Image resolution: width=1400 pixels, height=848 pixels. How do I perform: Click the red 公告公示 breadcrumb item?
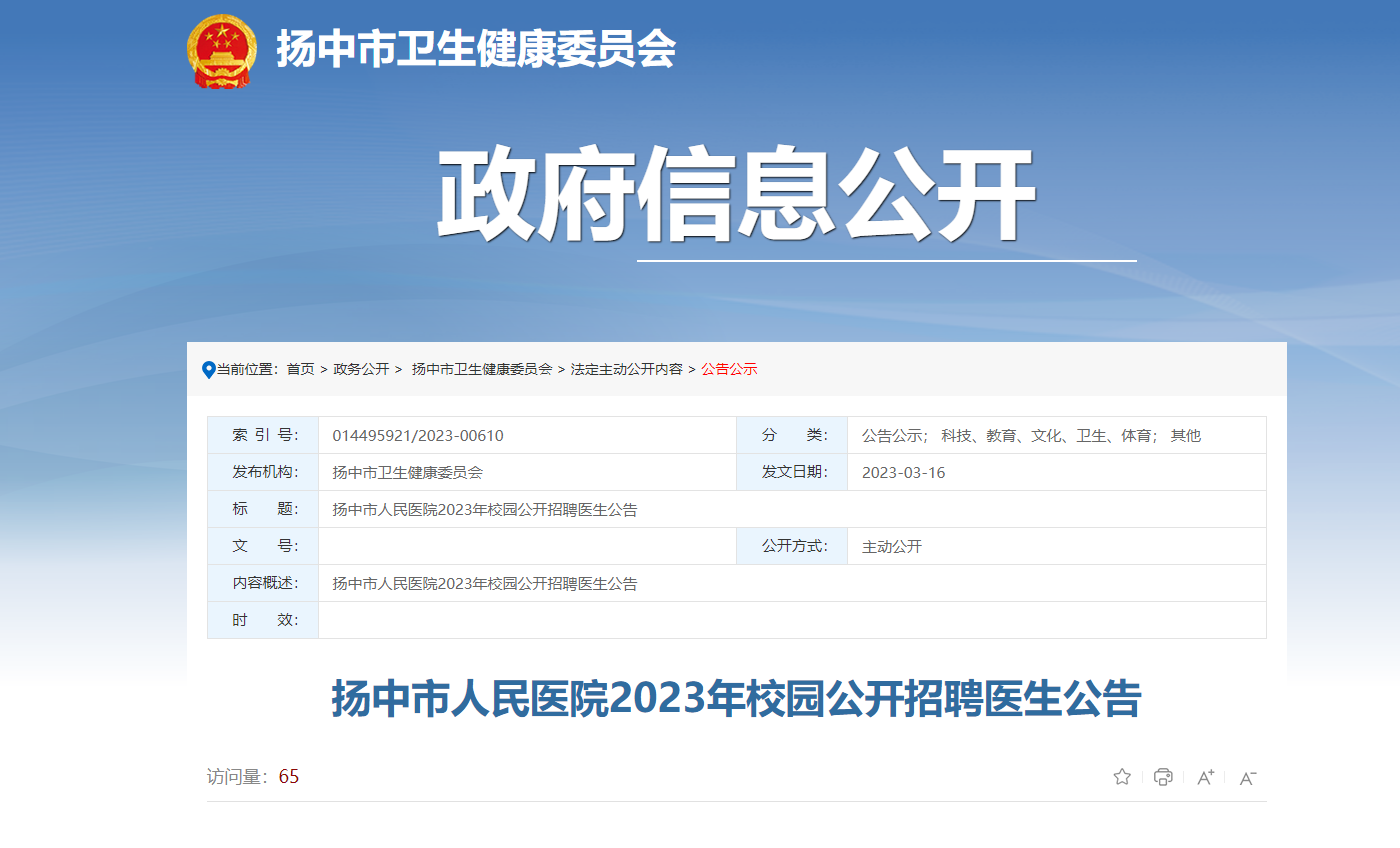(729, 369)
